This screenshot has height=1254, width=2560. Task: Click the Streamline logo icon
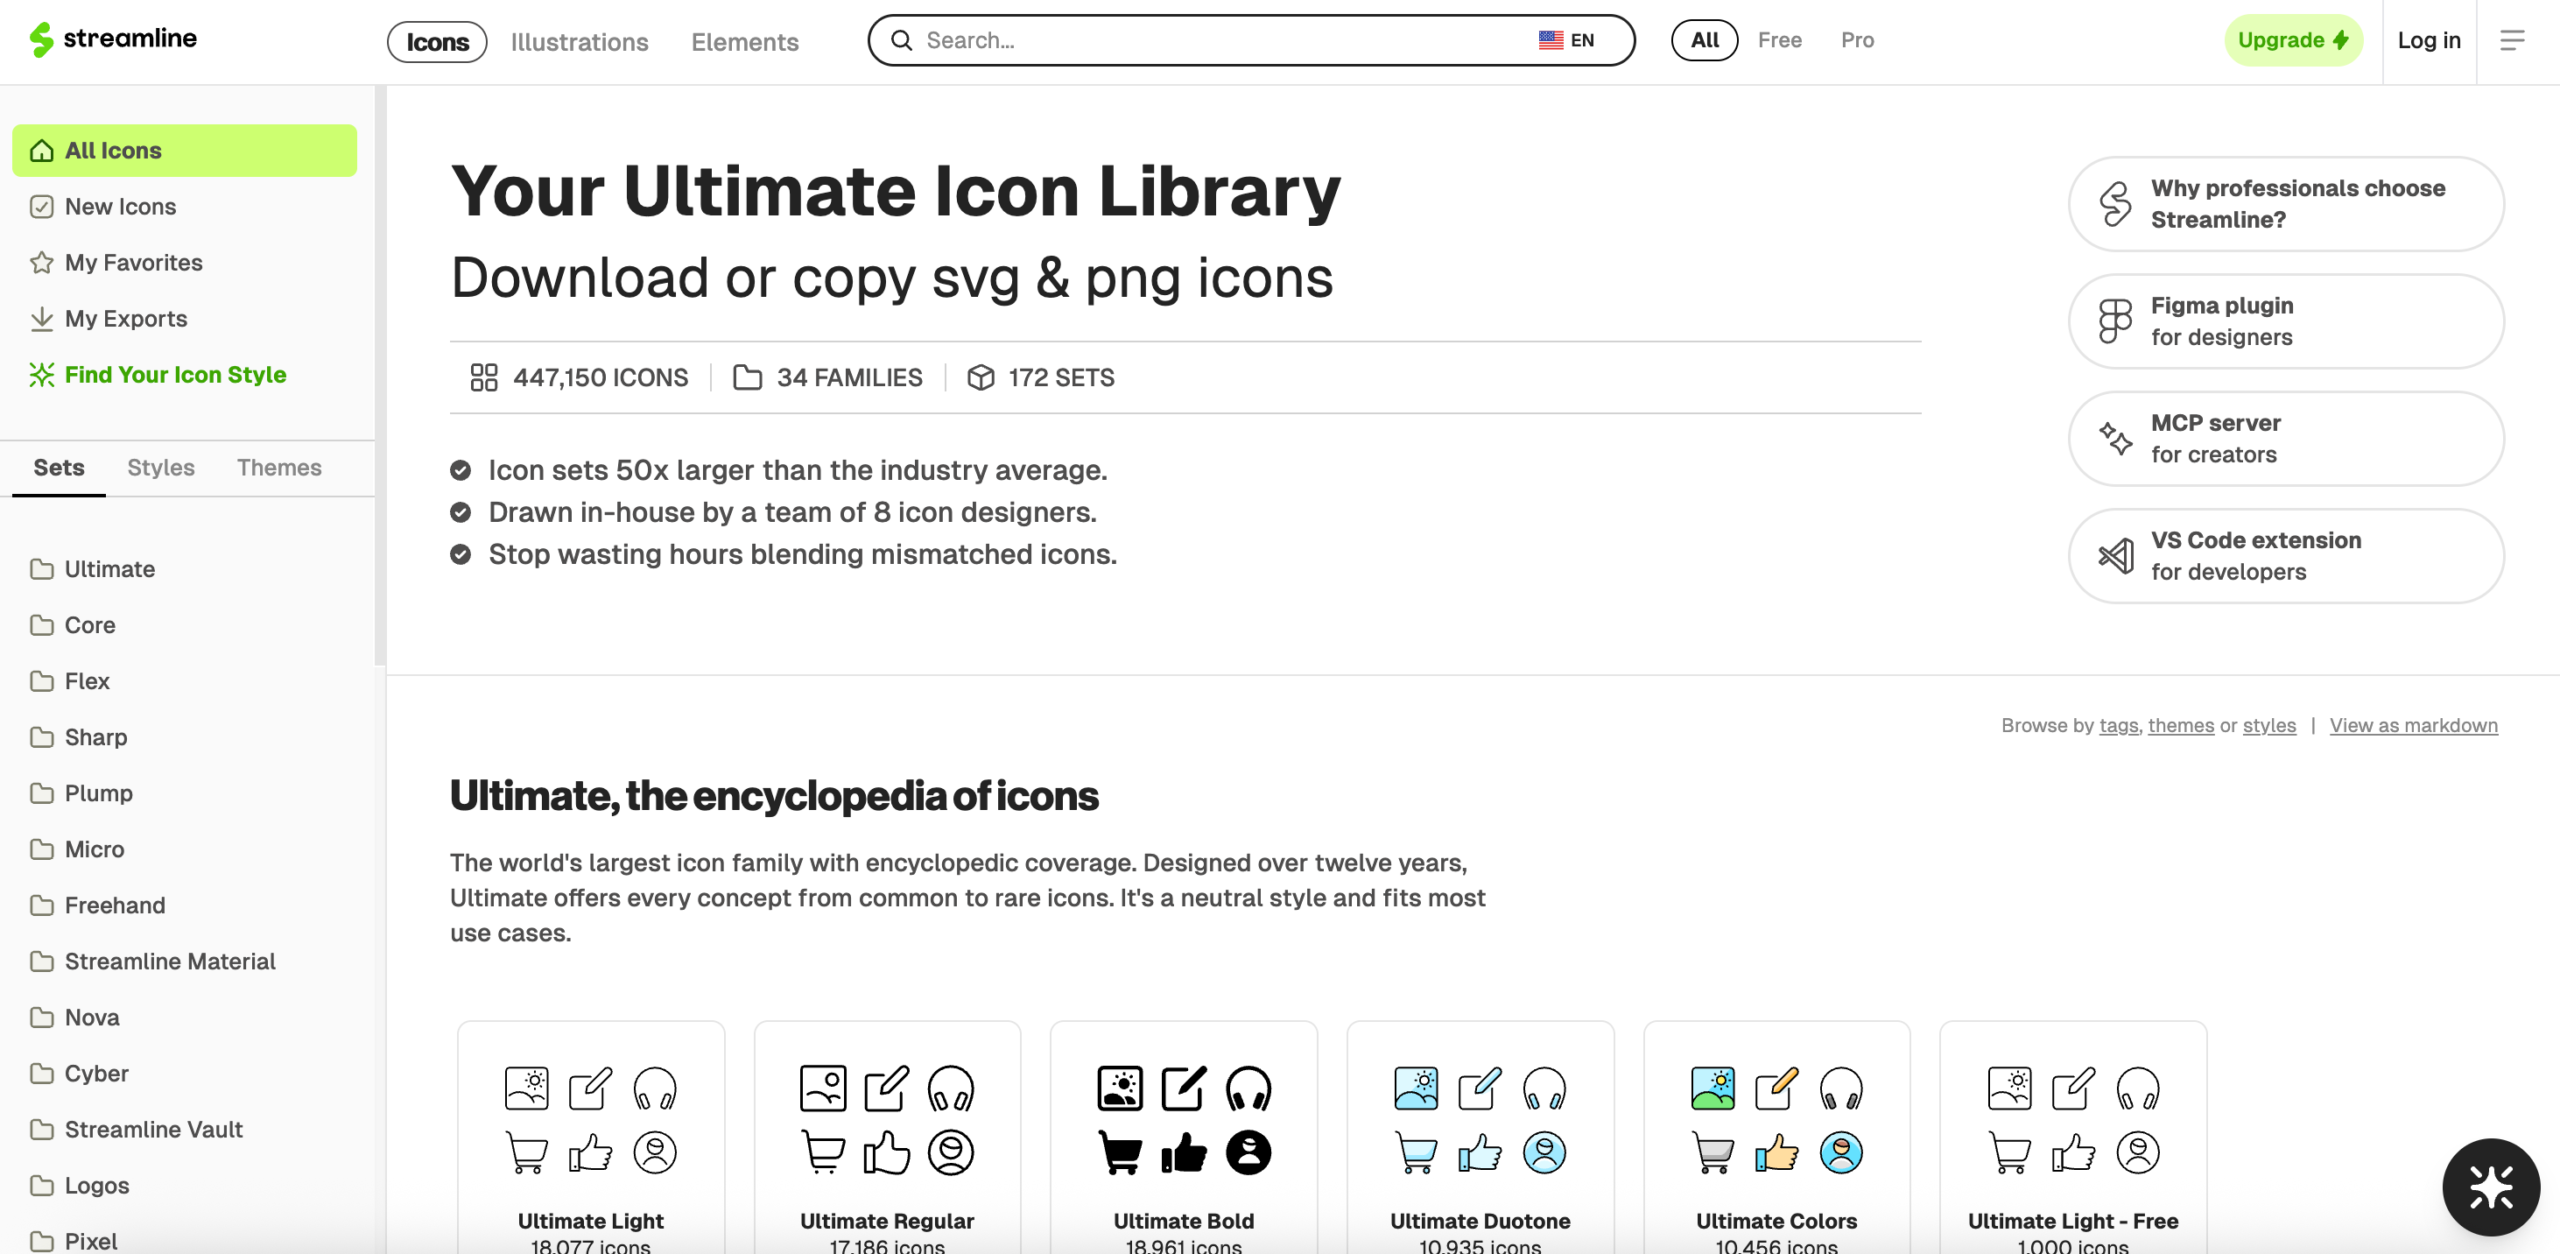tap(41, 40)
